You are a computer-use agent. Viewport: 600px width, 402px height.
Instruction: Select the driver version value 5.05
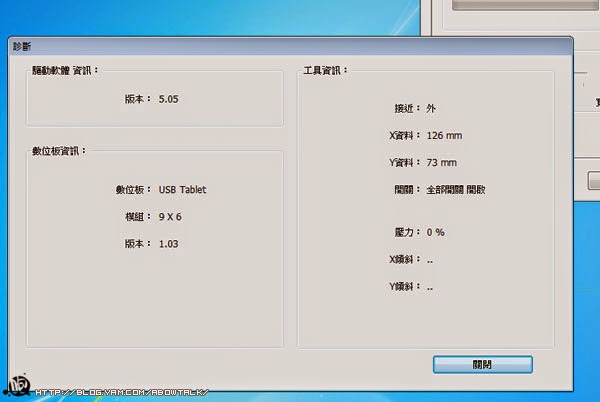coord(168,99)
